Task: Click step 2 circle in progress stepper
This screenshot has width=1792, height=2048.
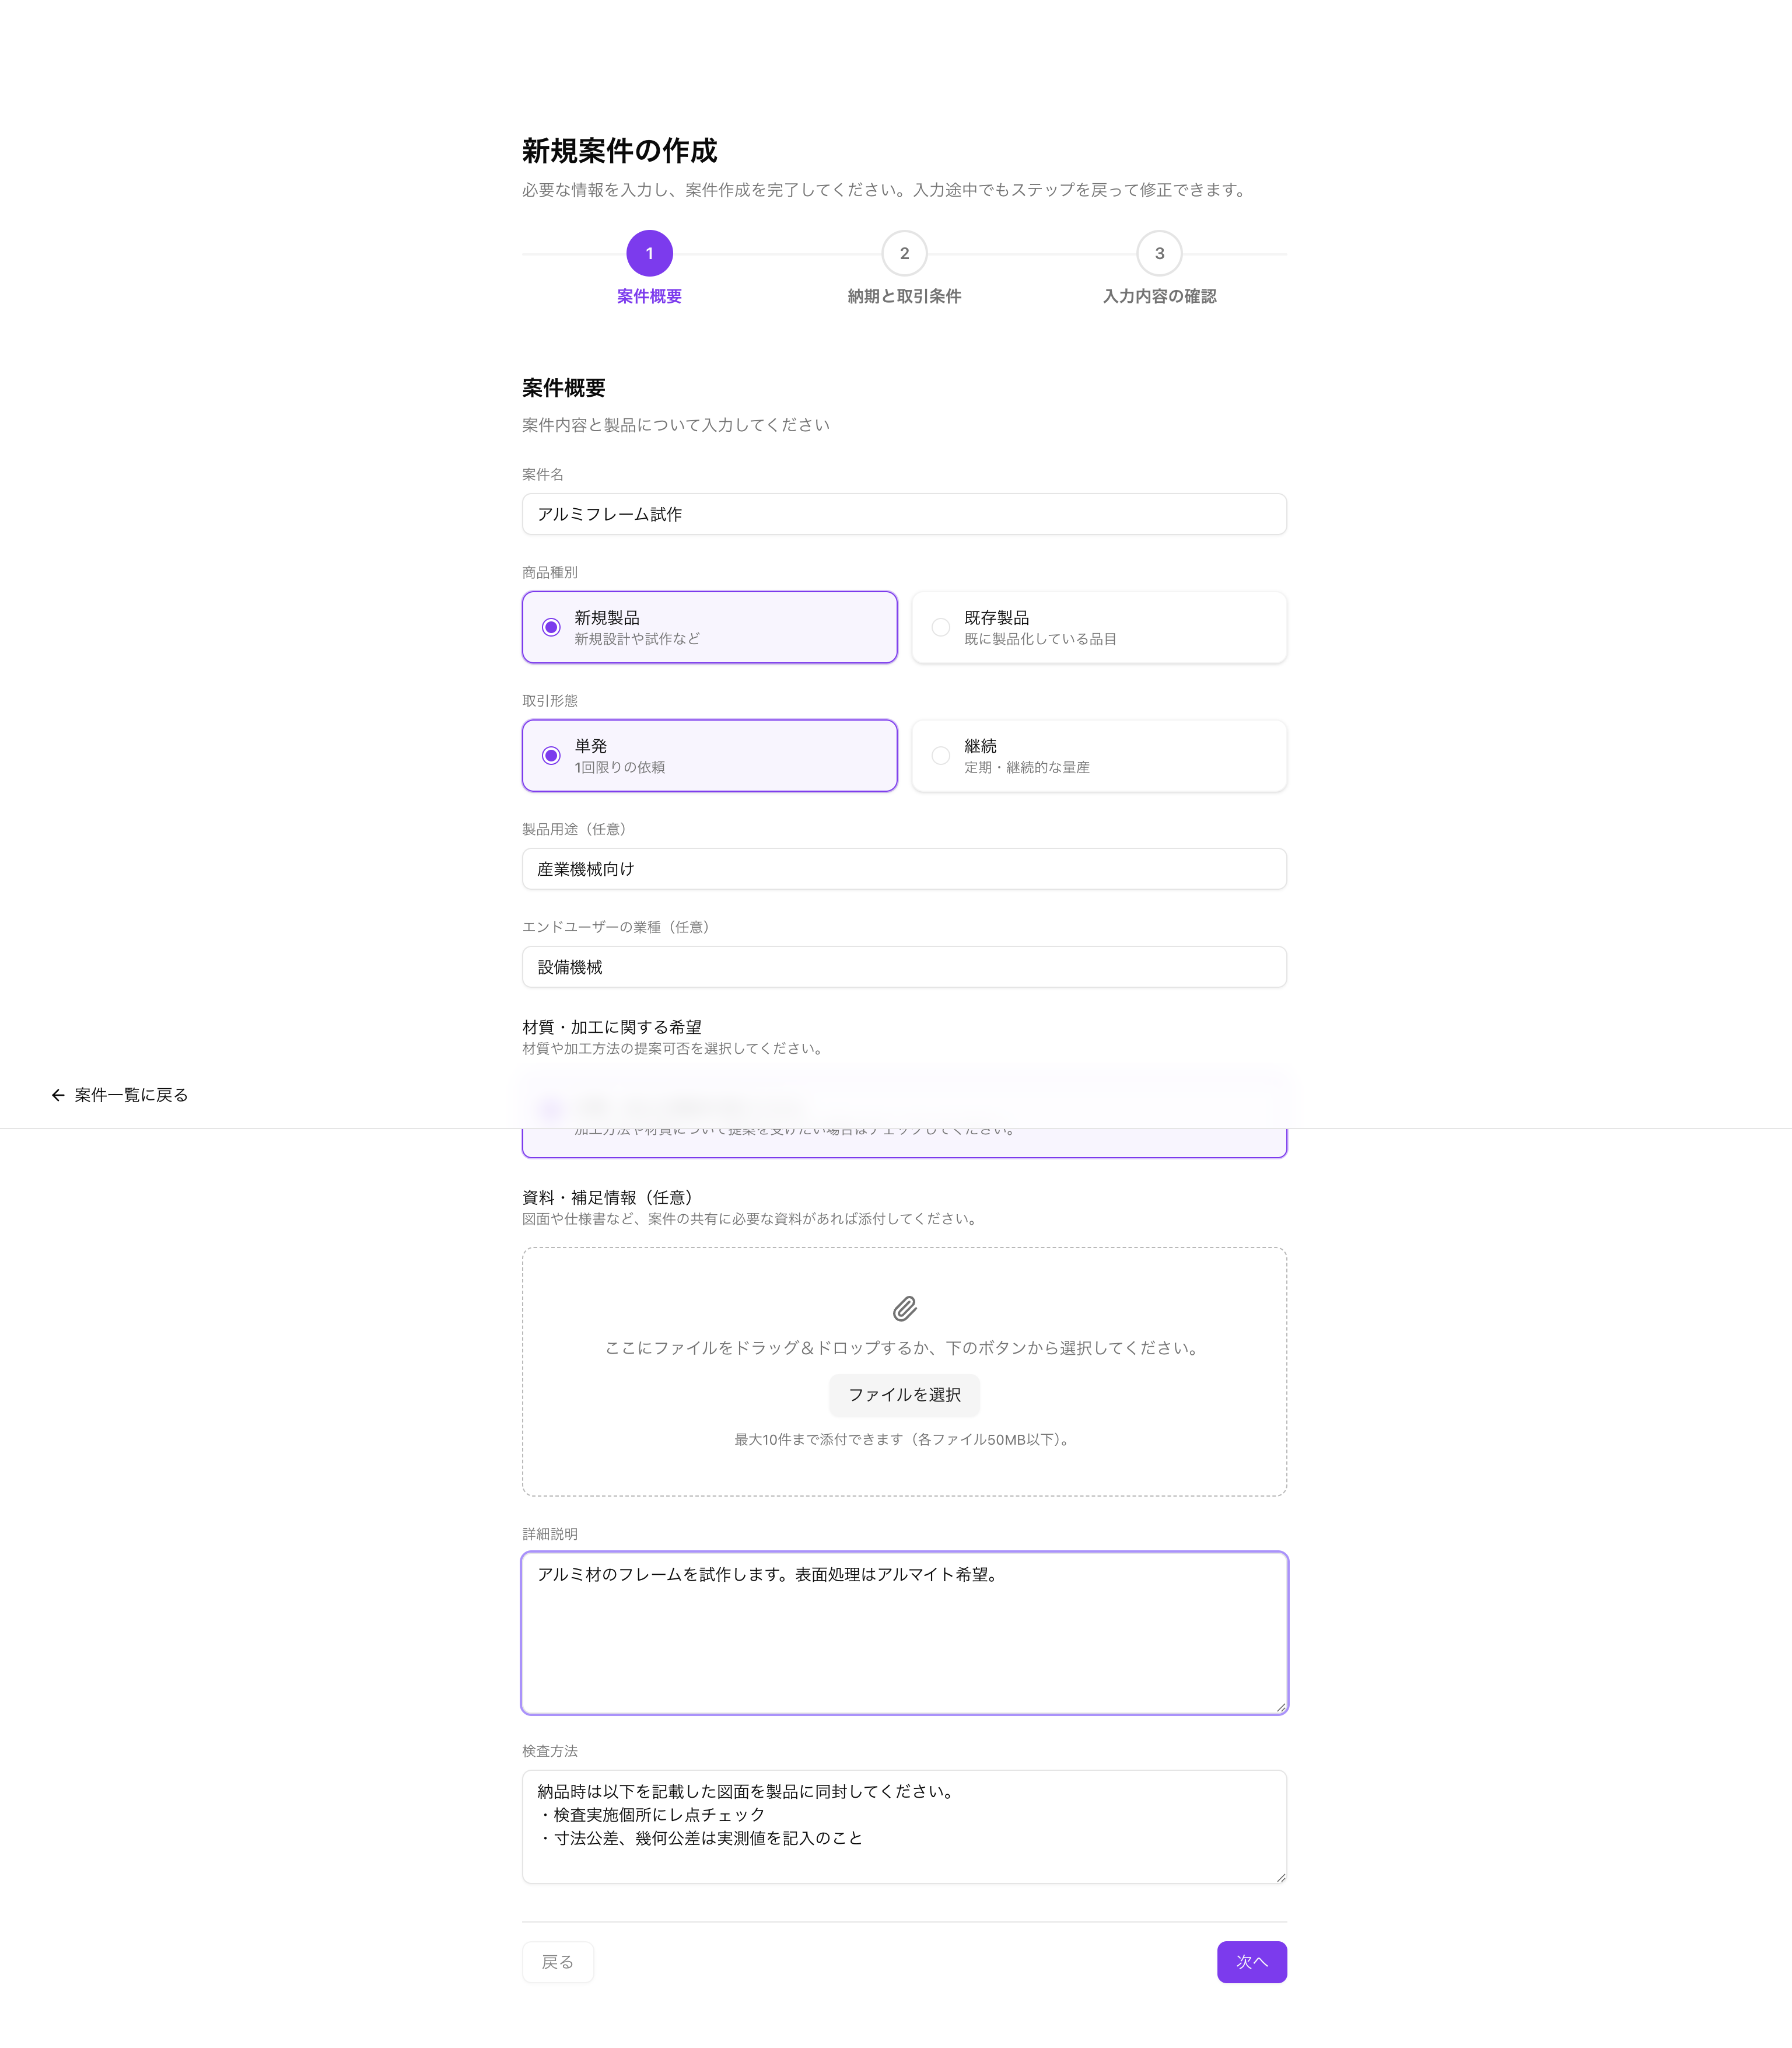Action: pos(904,254)
